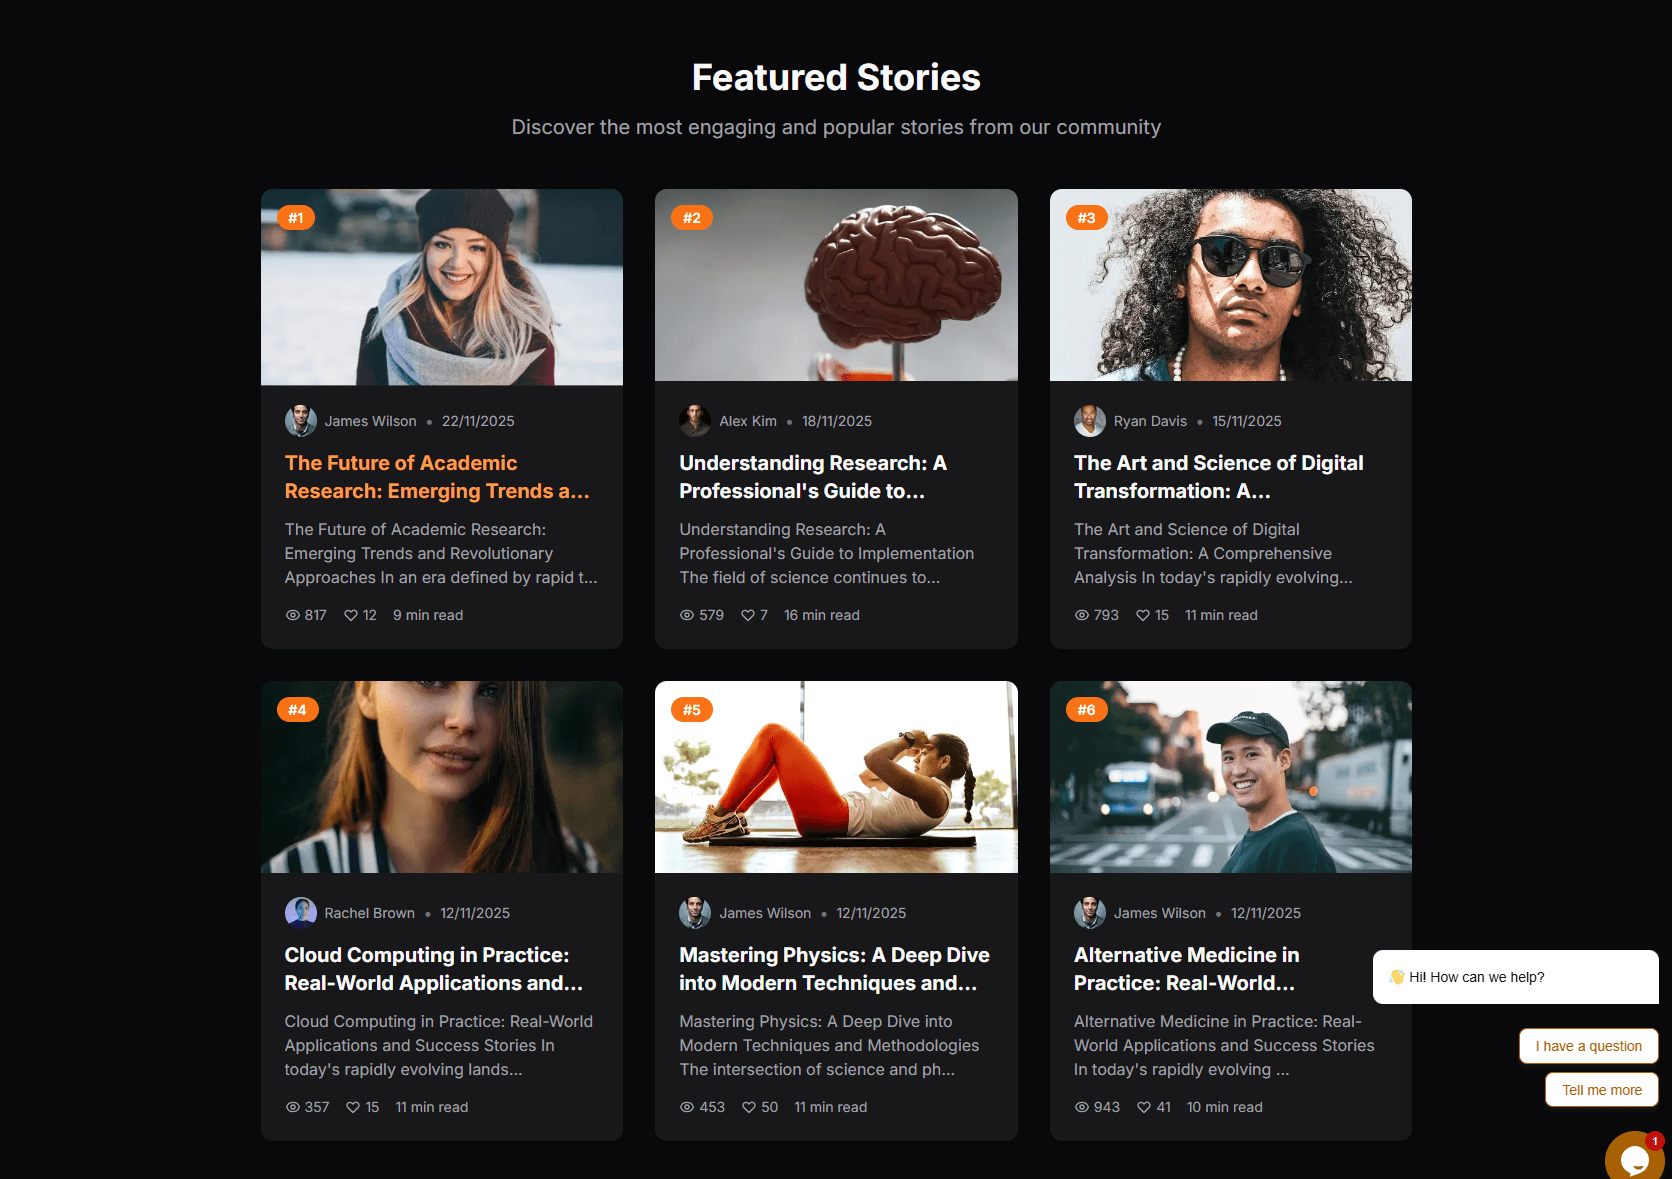
Task: Open the chat widget bubble icon
Action: [1634, 1158]
